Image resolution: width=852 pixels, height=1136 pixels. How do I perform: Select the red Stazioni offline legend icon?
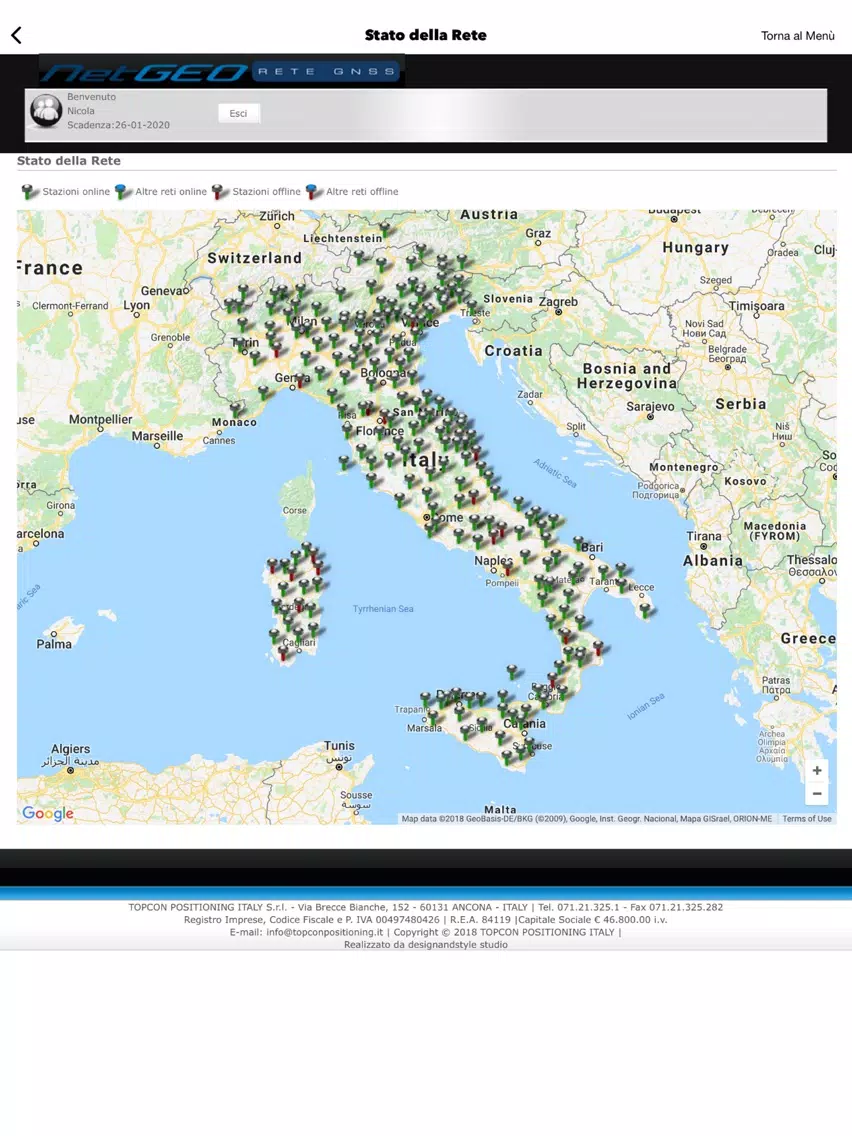(220, 191)
